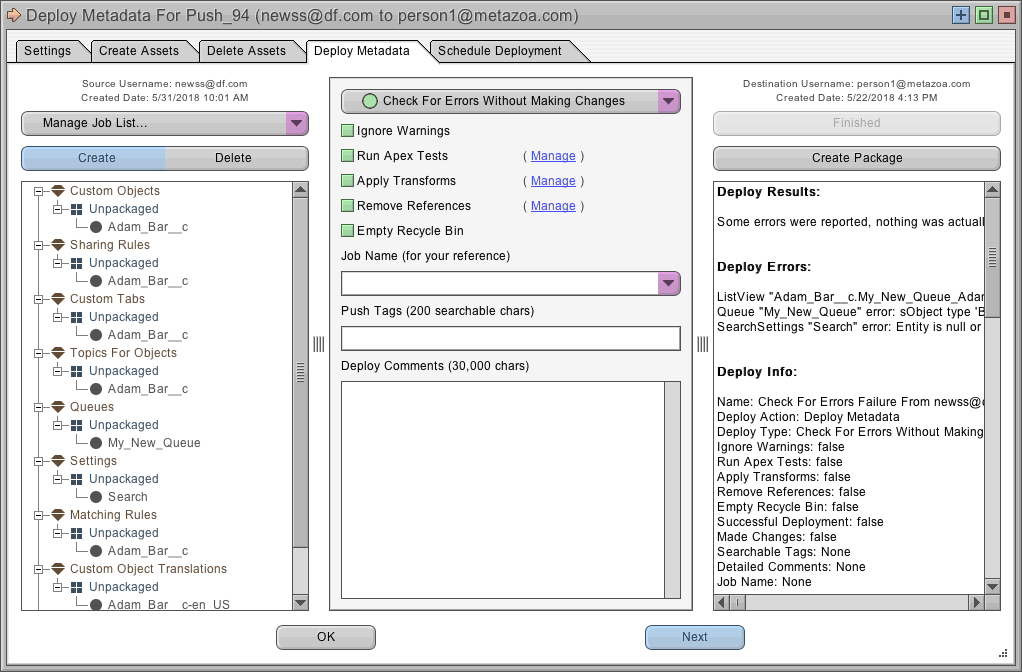Open Manage link for Run Apex Tests

(553, 156)
